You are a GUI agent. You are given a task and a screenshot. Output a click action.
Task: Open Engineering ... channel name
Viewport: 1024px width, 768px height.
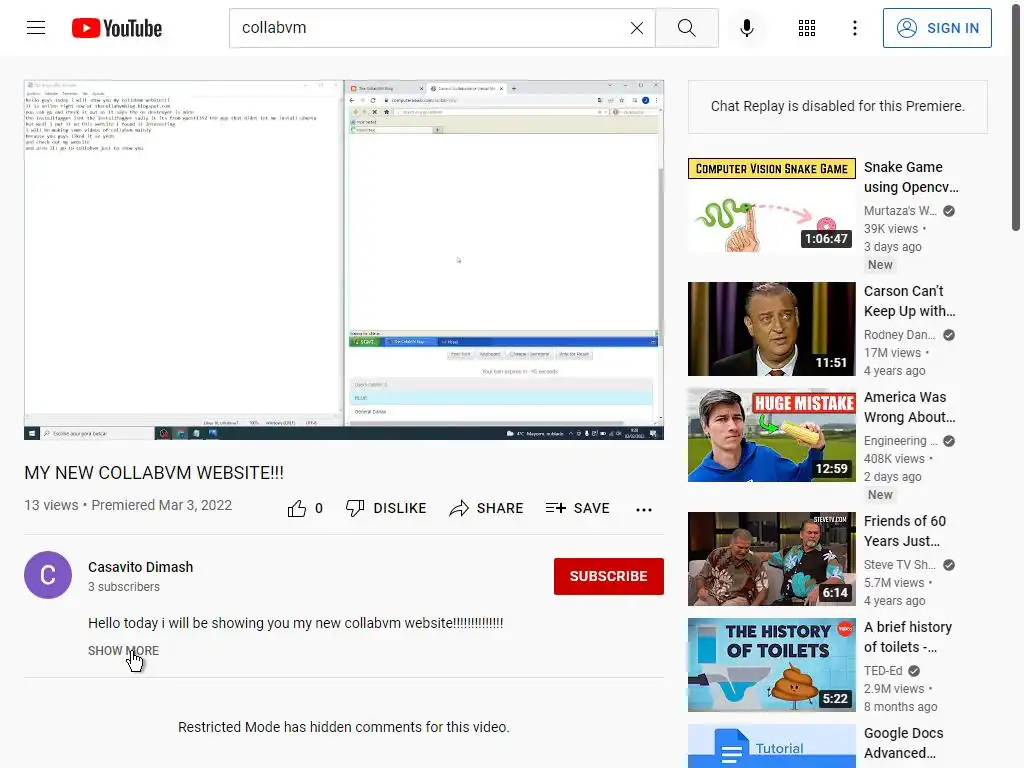900,441
